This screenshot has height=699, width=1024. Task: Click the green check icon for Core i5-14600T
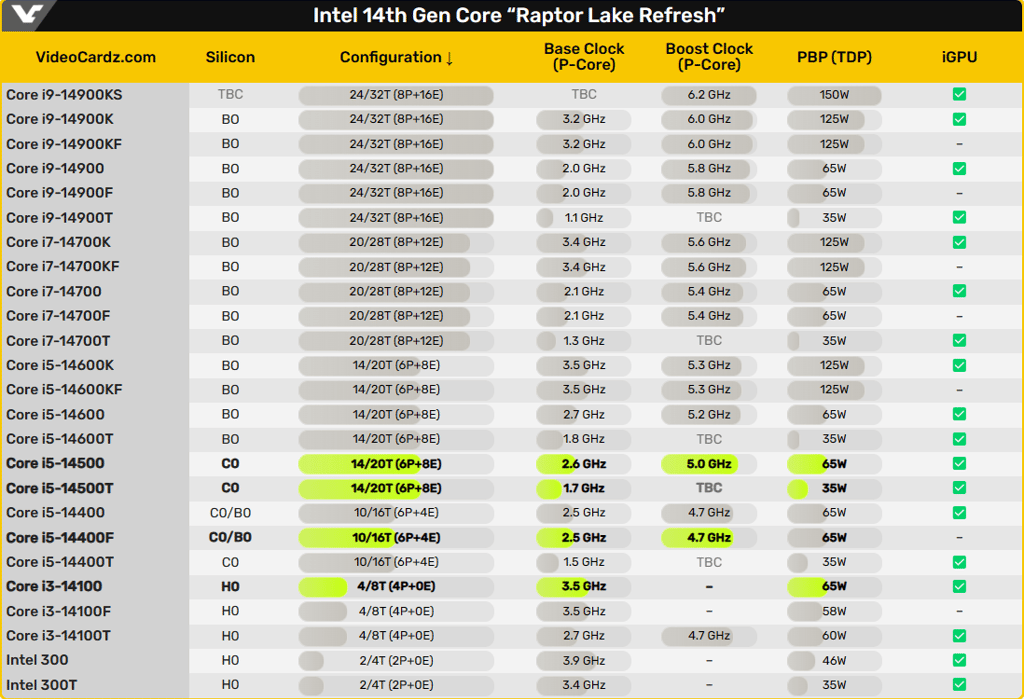tap(959, 438)
